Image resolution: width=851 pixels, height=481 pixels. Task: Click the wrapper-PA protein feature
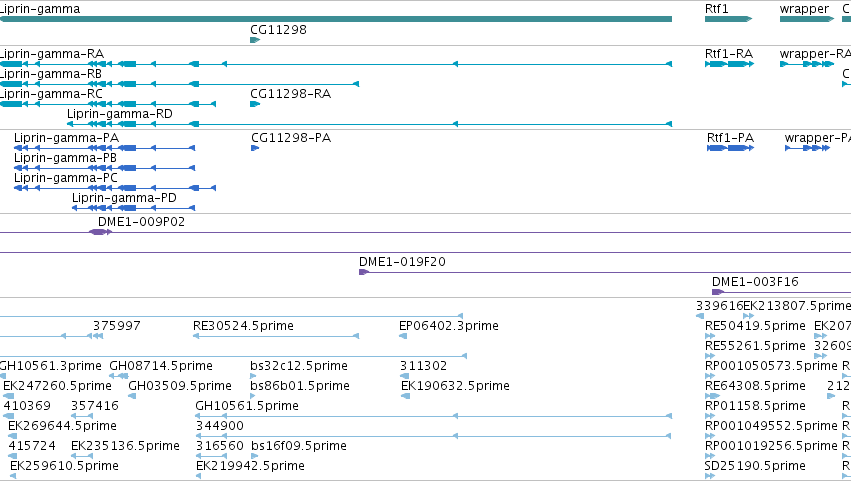[808, 148]
